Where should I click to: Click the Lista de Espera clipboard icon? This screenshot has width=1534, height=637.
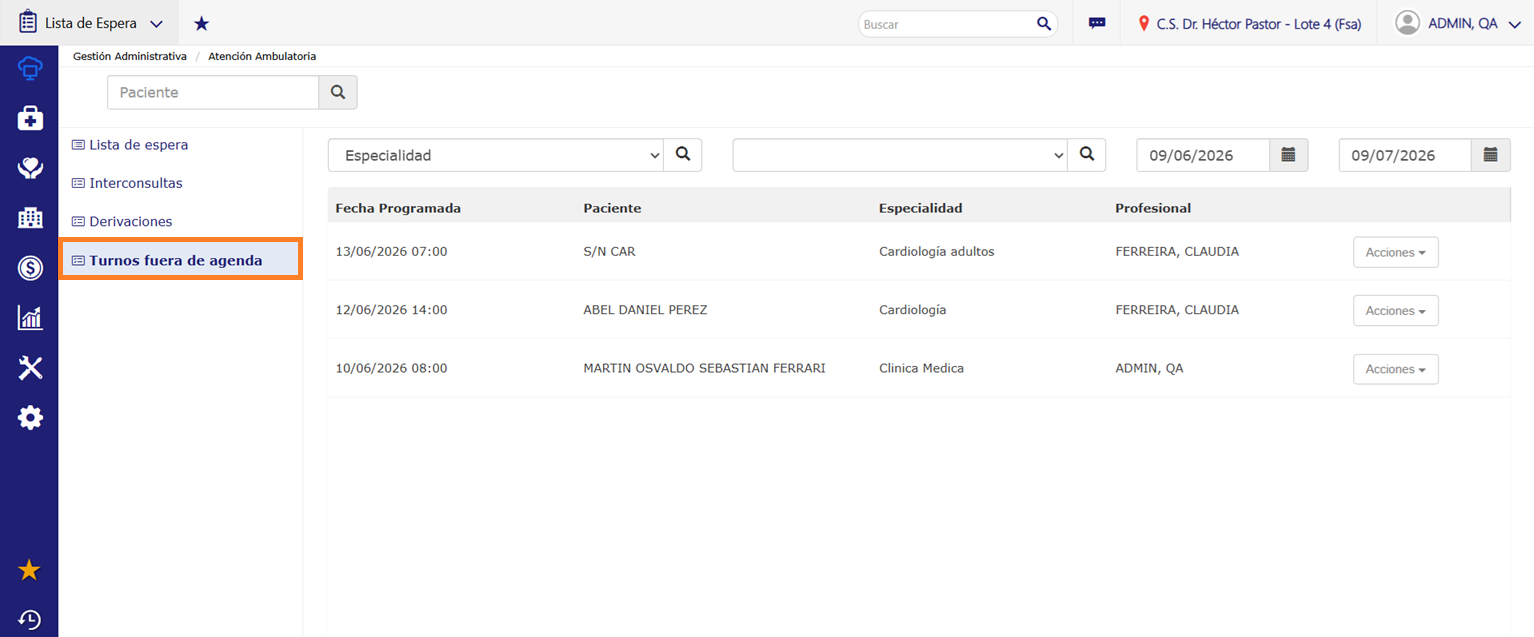(28, 22)
